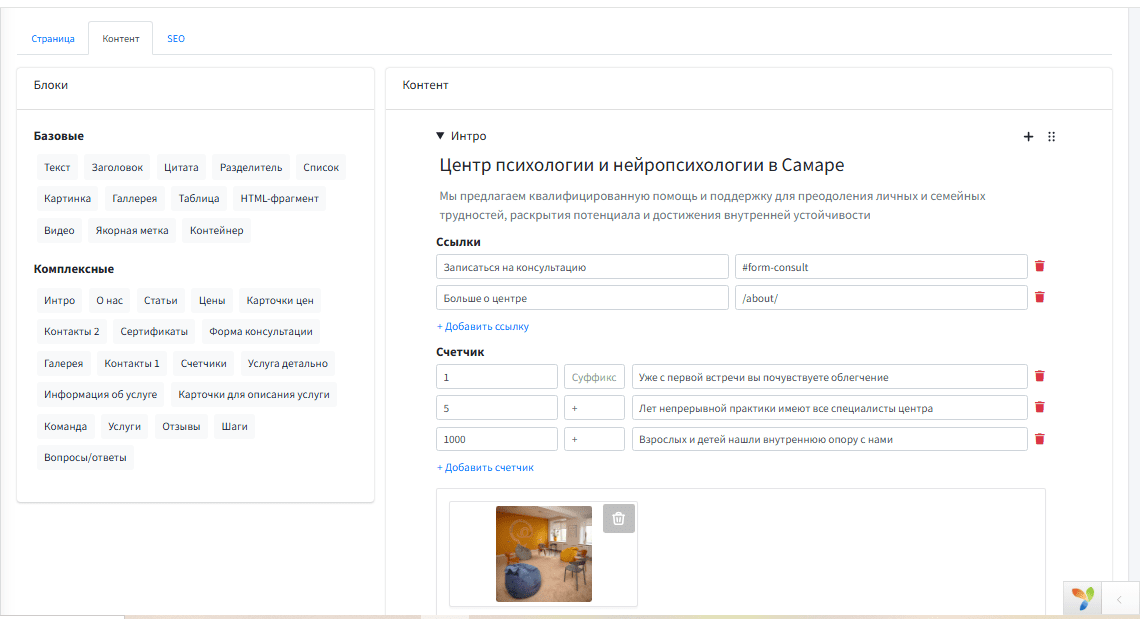Click the Добавить ссылку link
Viewport: 1140px width, 619px height.
483,327
